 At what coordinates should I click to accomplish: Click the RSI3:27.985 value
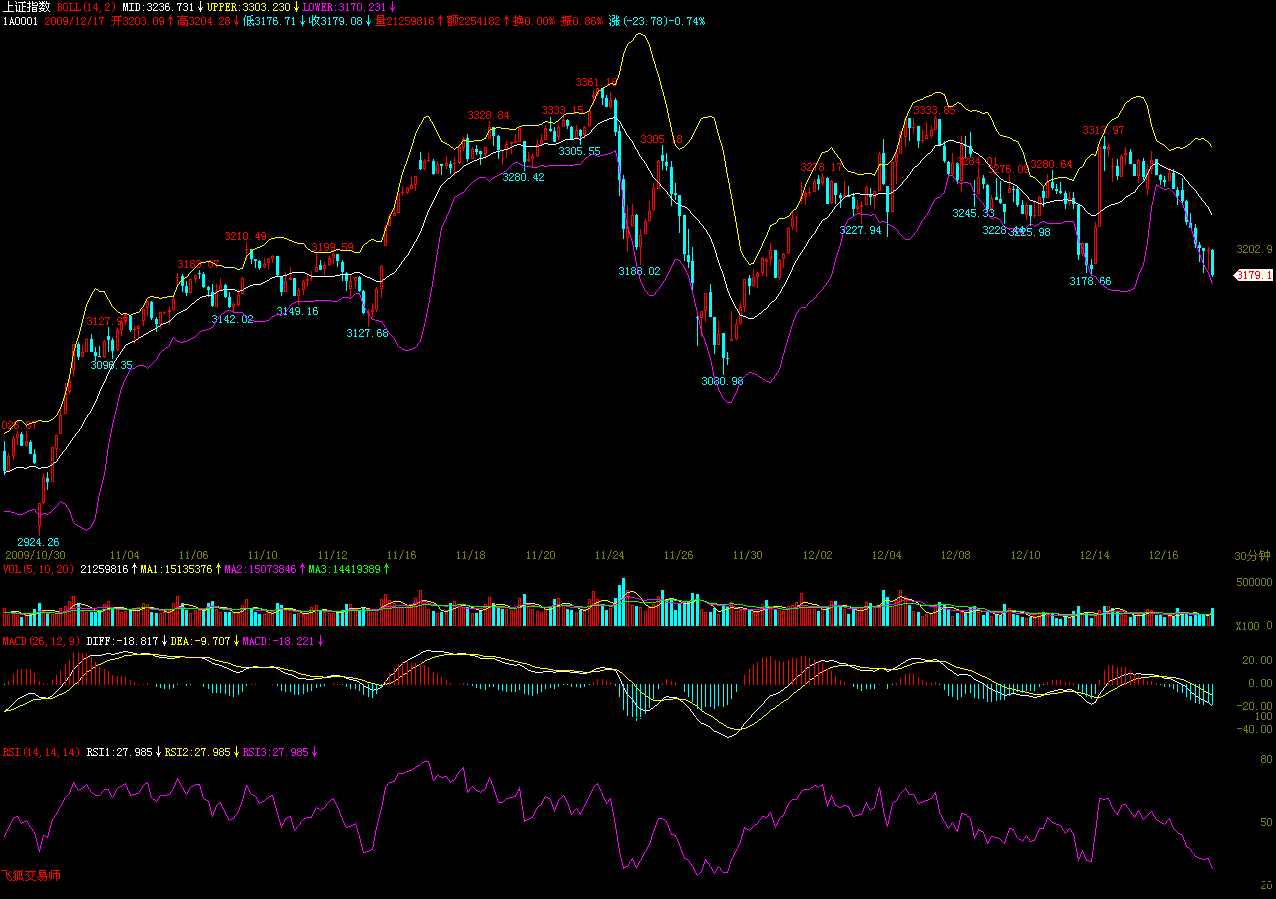tap(276, 751)
